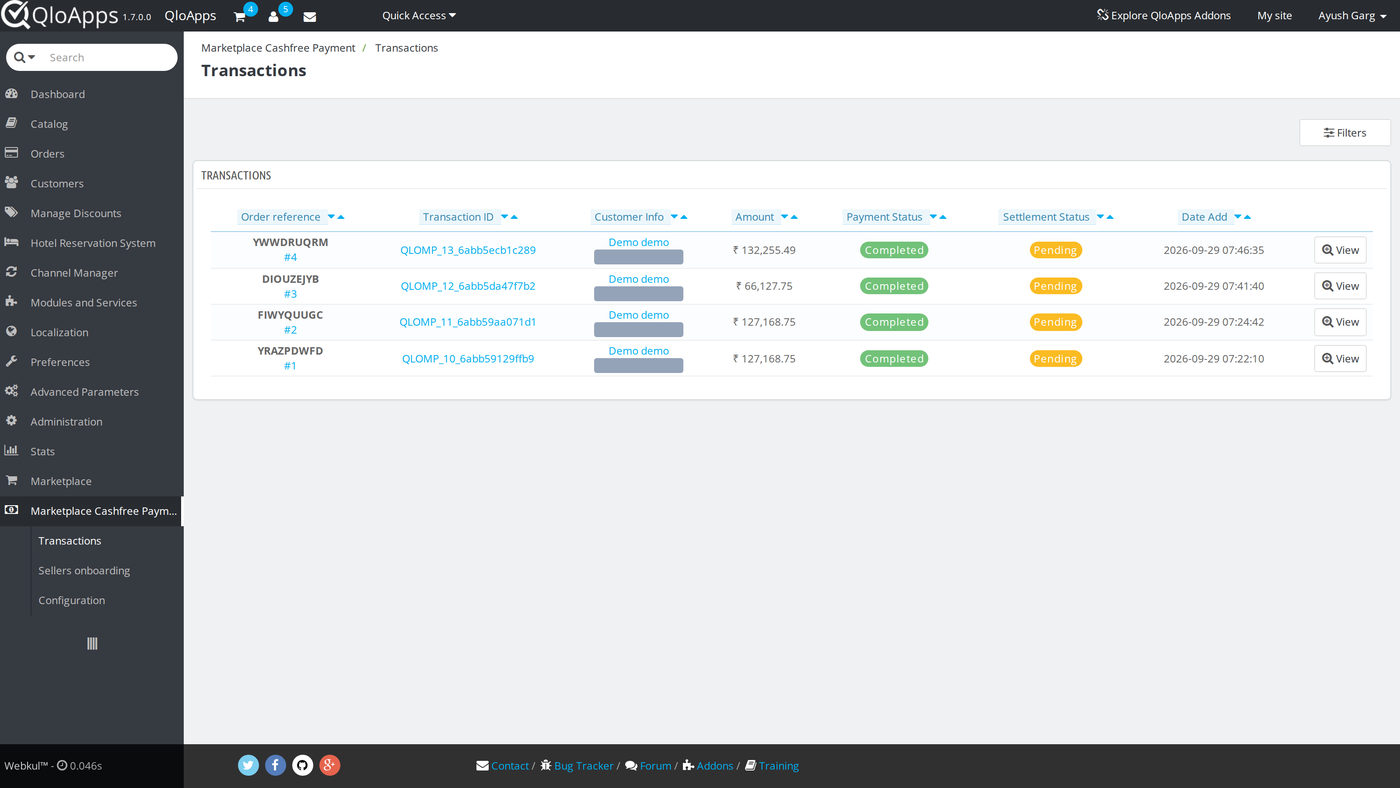Open the shopping cart orders notification icon
1400x788 pixels.
(240, 17)
